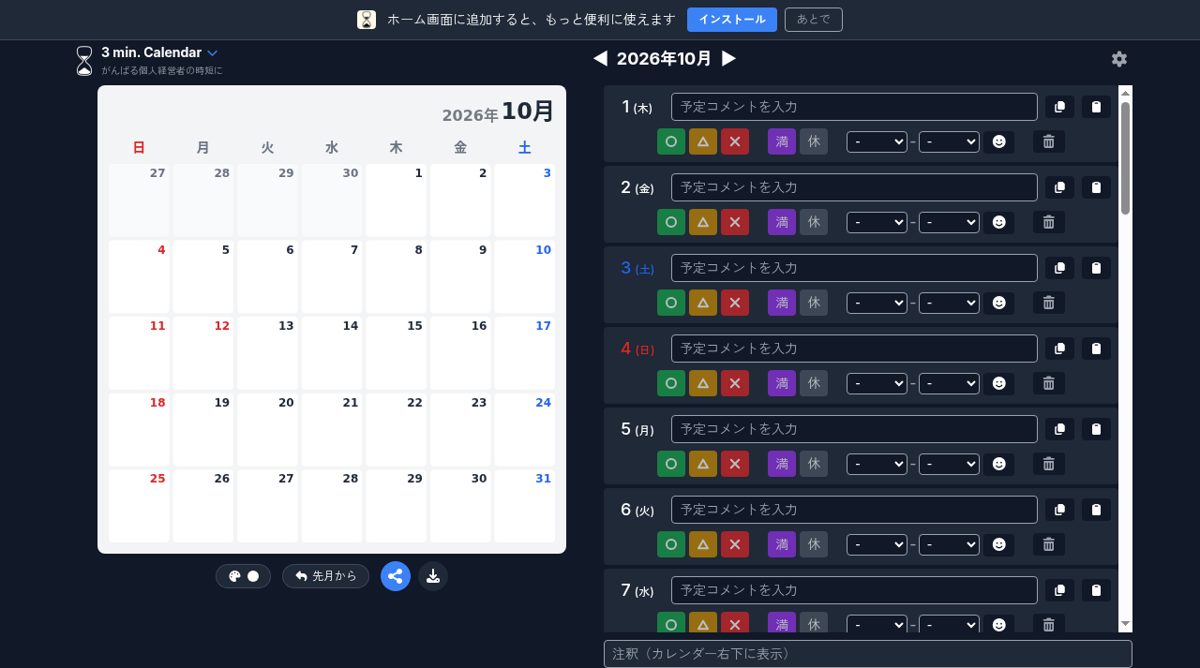Click the hourglass app logo
This screenshot has width=1200, height=668.
pos(84,61)
